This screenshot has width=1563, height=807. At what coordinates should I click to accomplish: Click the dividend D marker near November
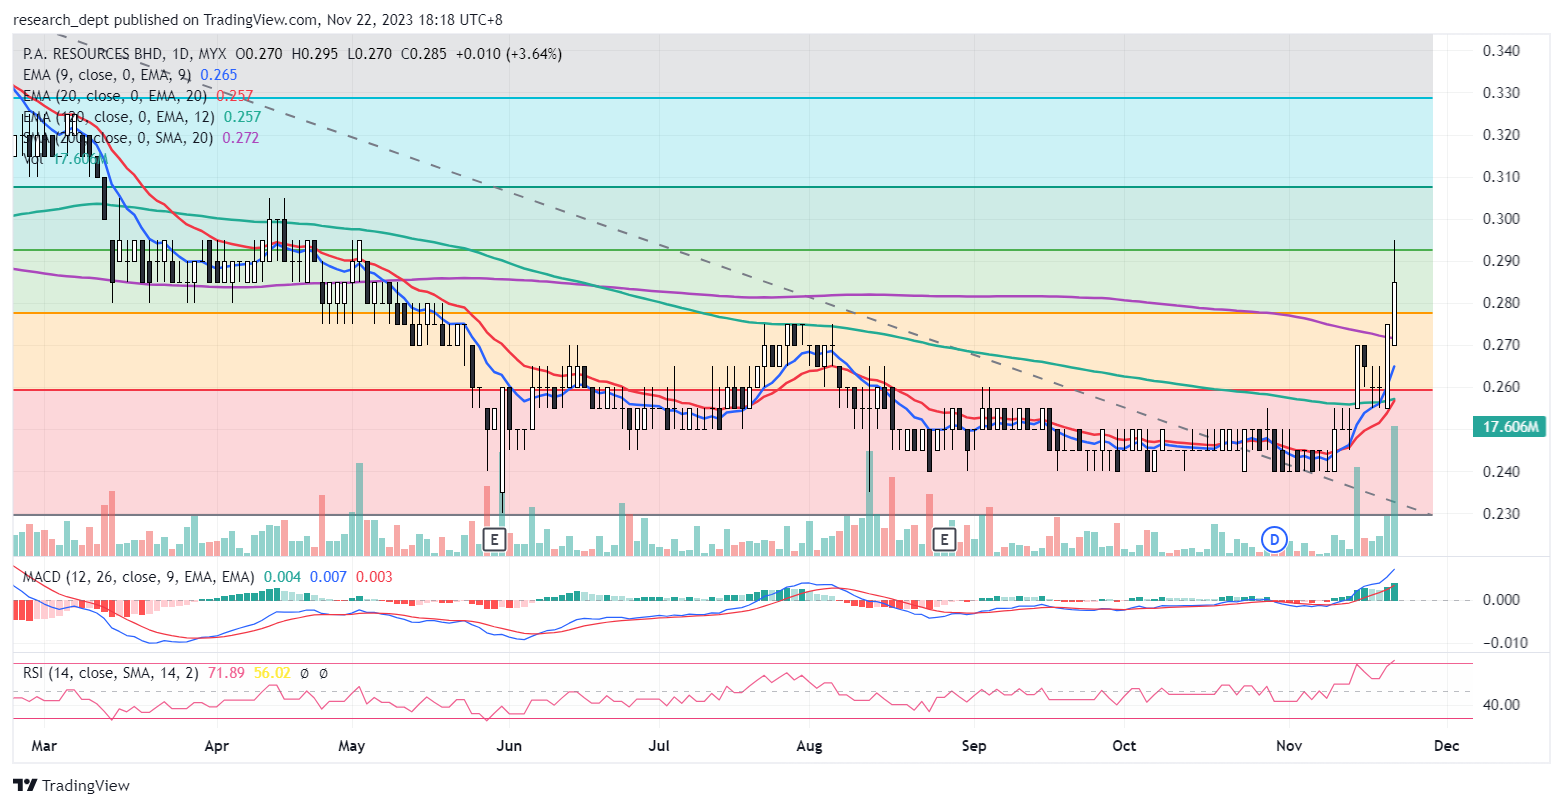pyautogui.click(x=1273, y=538)
